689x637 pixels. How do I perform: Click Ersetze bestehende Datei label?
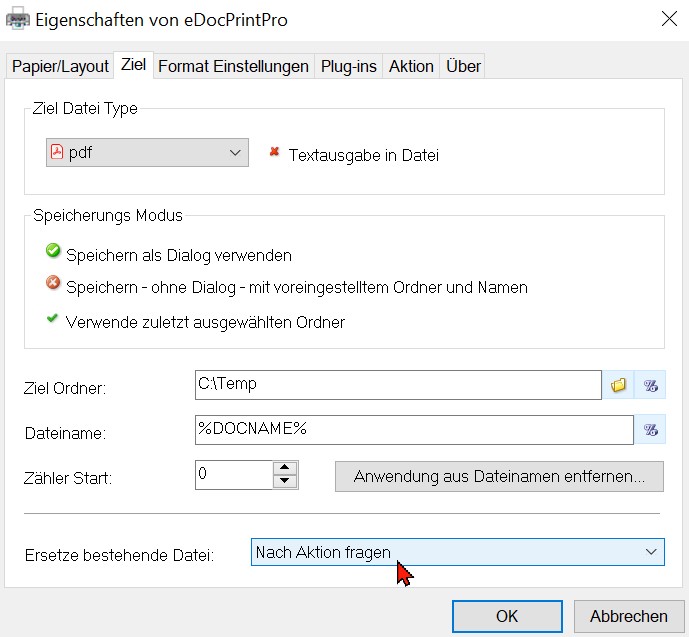tap(119, 555)
